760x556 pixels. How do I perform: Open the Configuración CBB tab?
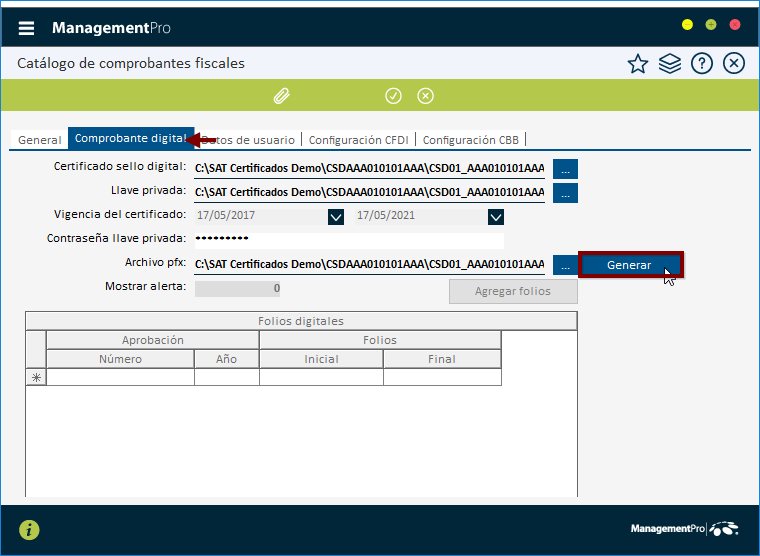471,140
